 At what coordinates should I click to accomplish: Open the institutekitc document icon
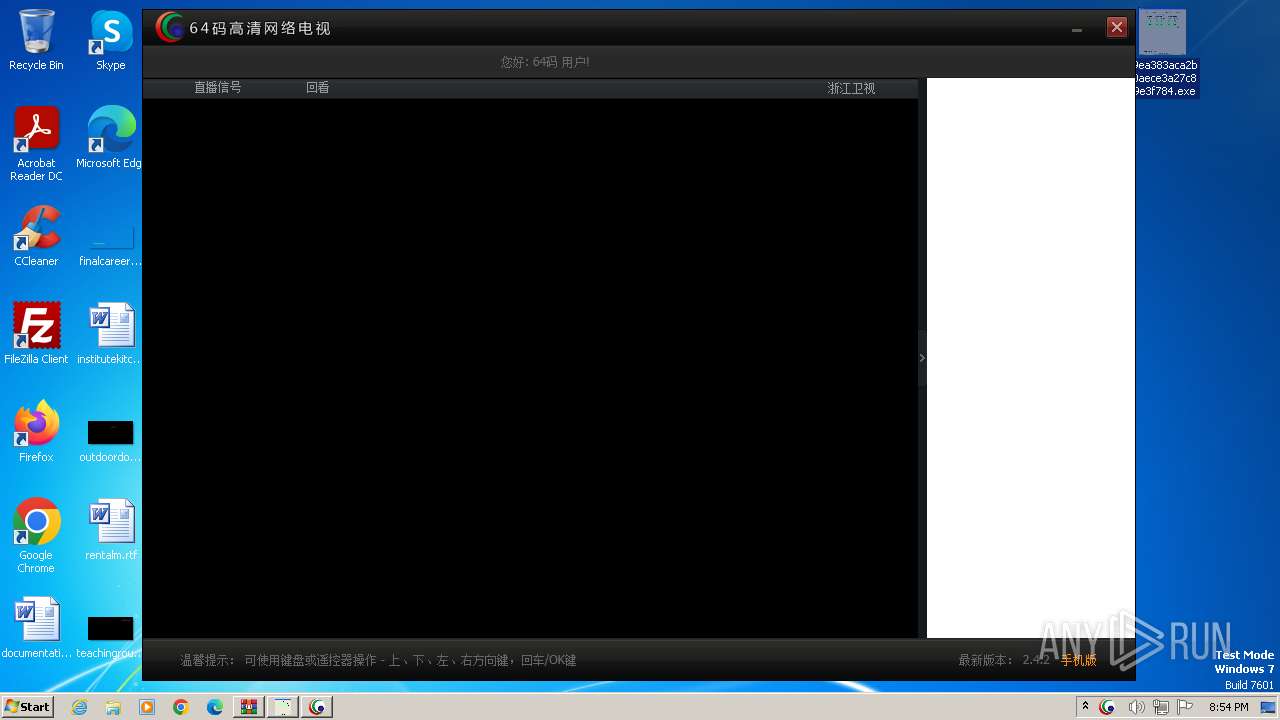(110, 333)
